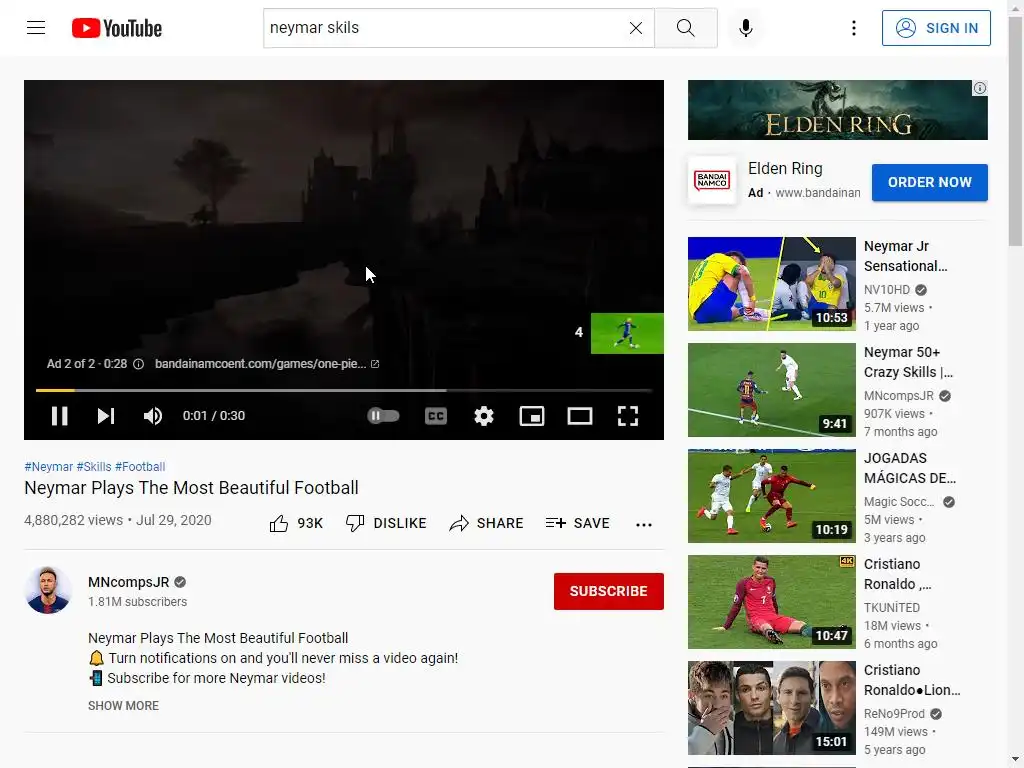Open ad info icon beside 0:28
Screen dimensions: 1024x768
coord(138,364)
